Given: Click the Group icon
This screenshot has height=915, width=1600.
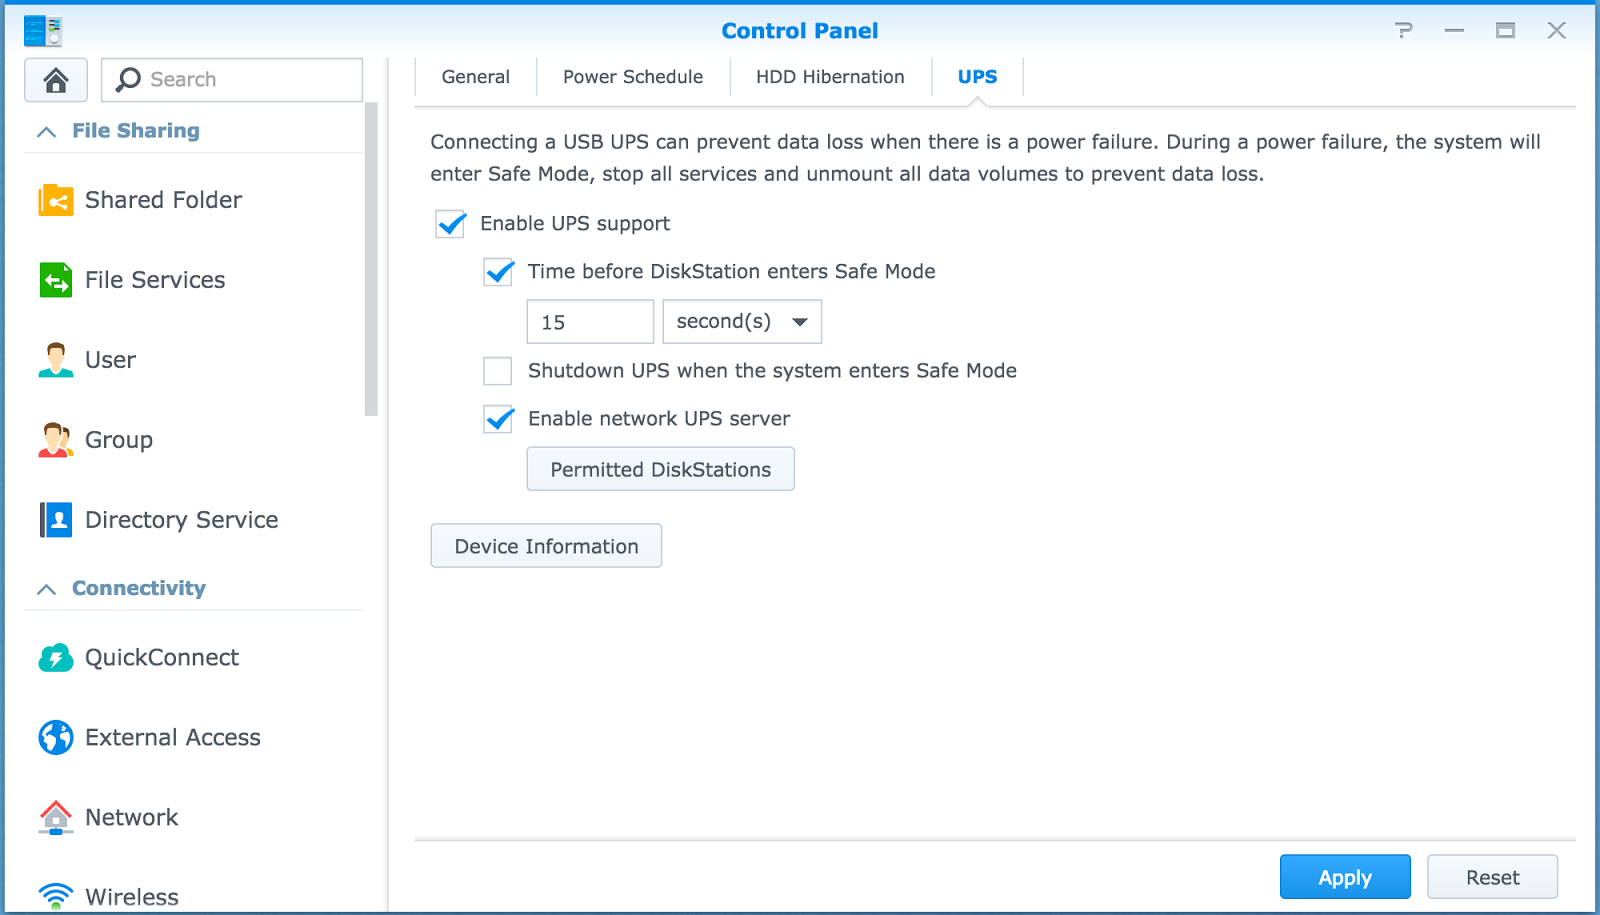Looking at the screenshot, I should pos(55,440).
